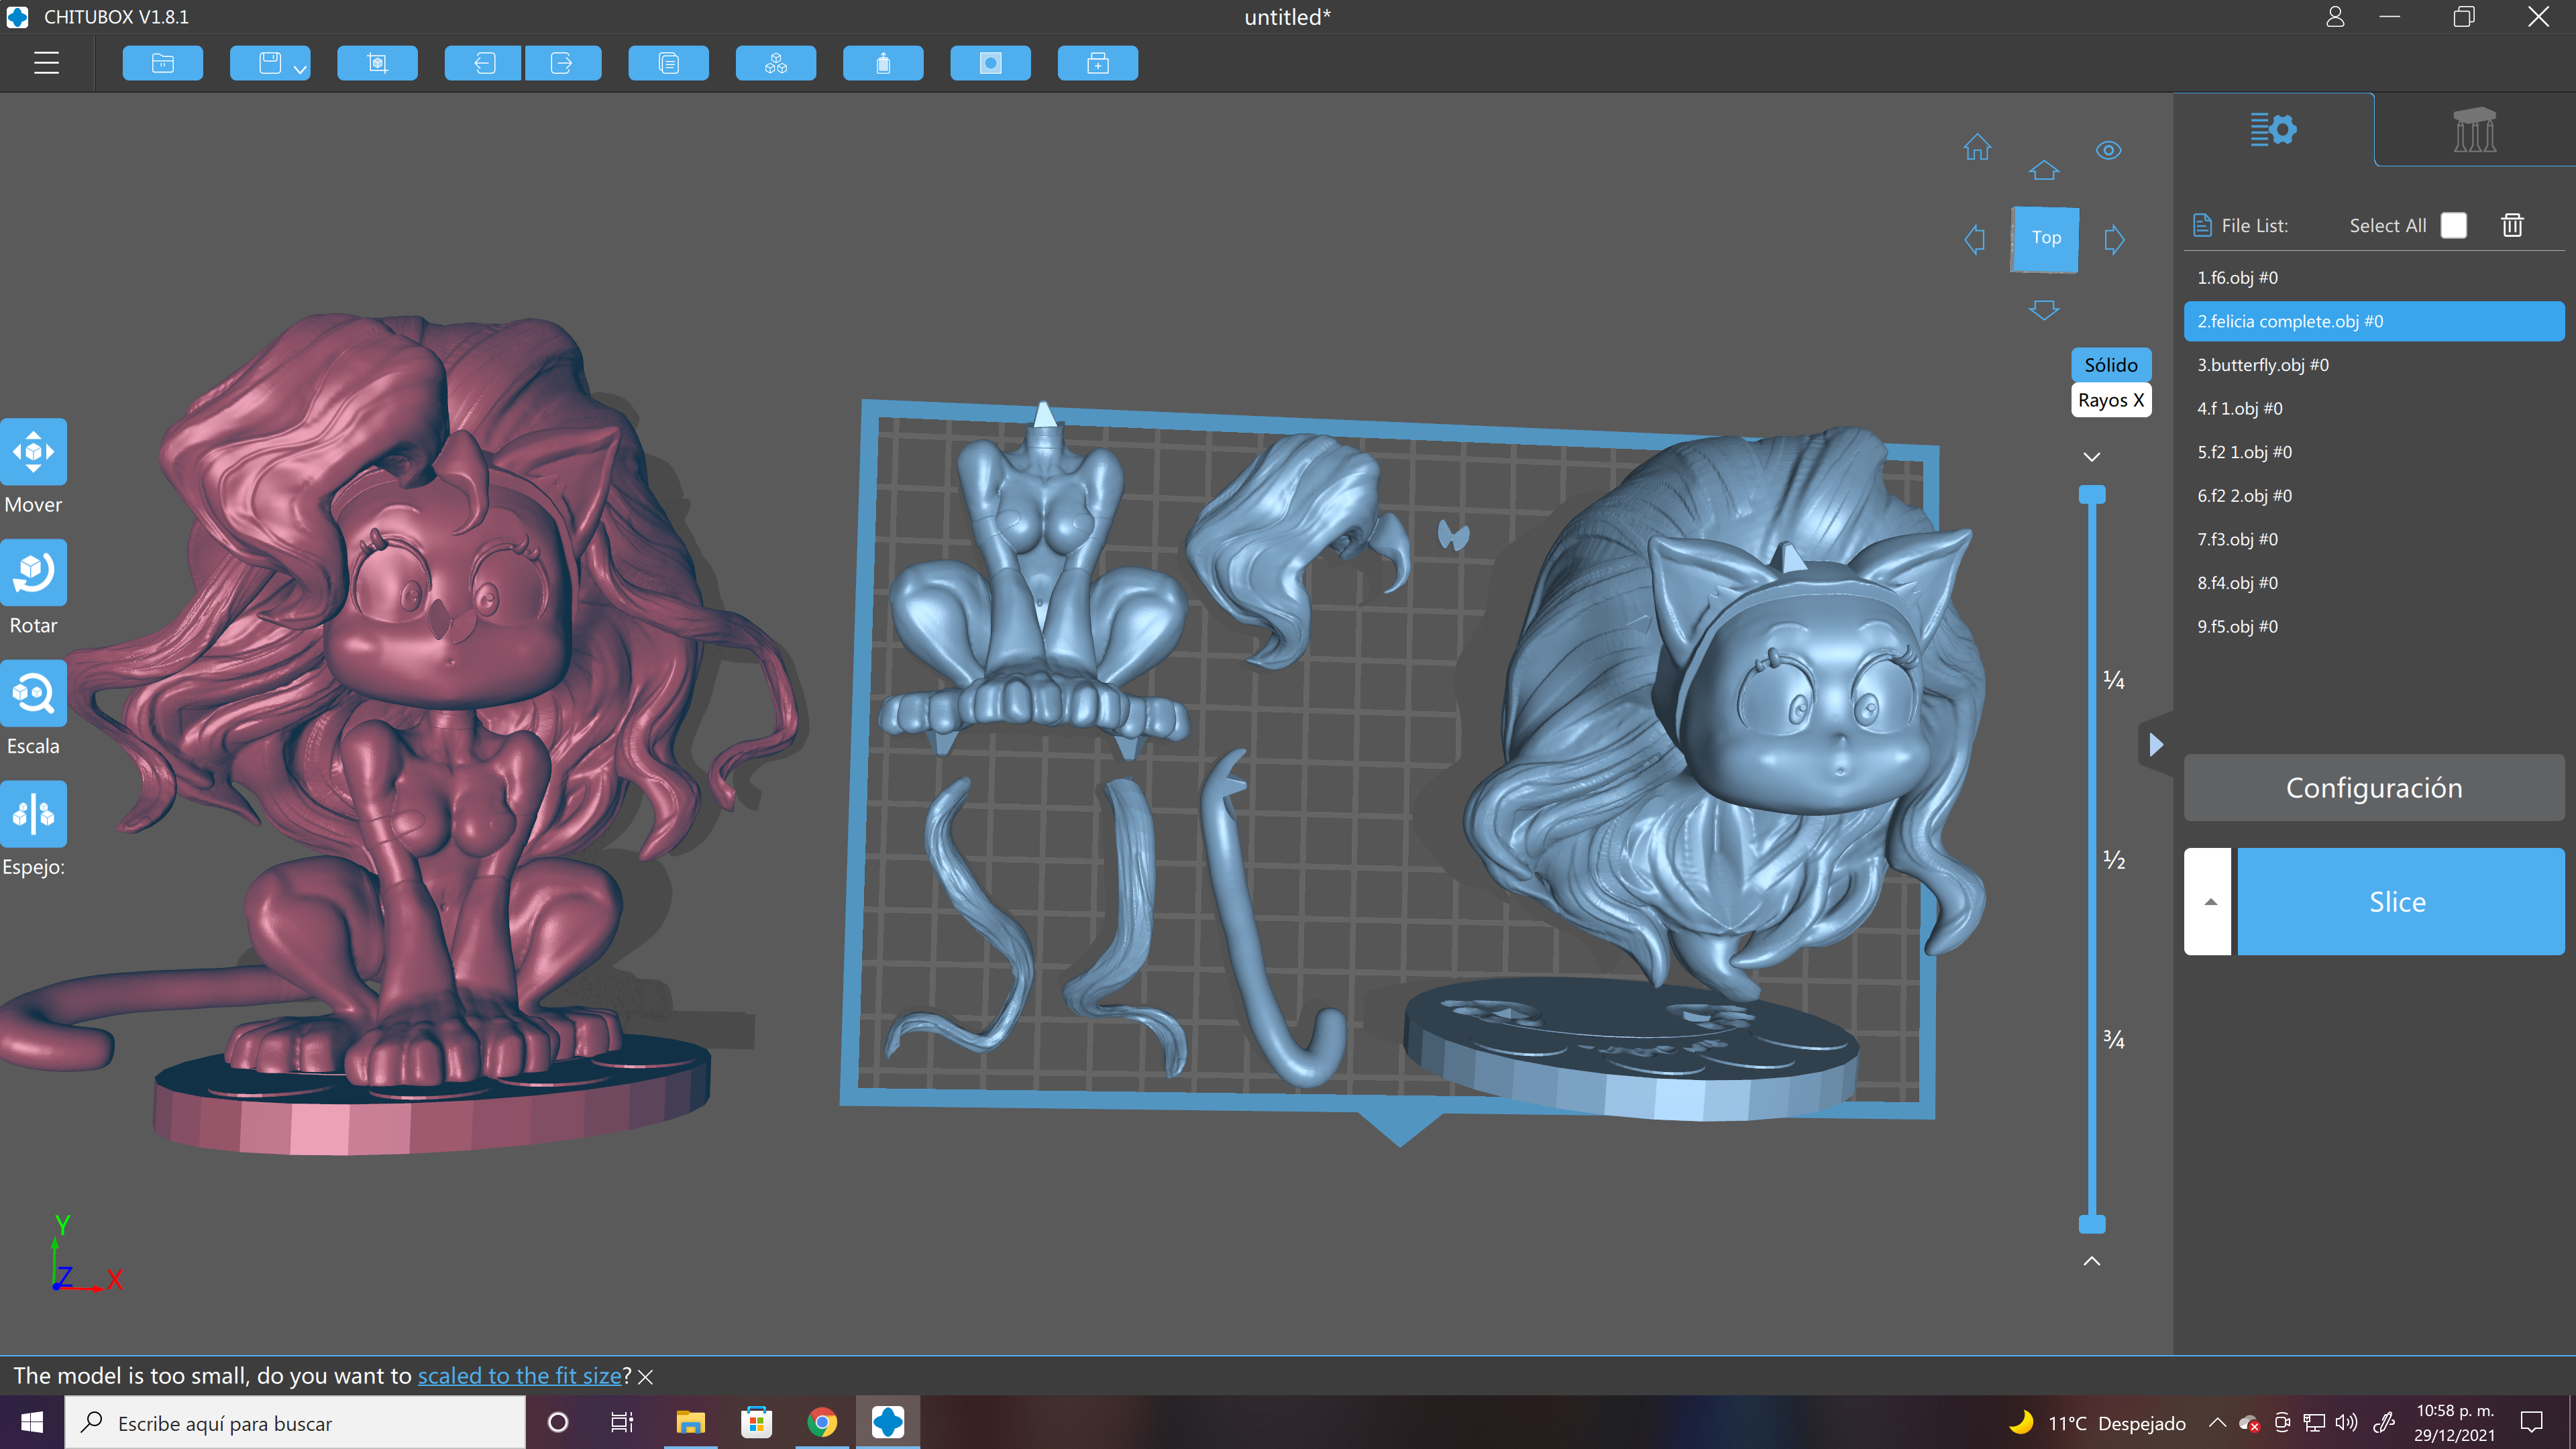The width and height of the screenshot is (2576, 1449).
Task: Select 6.f2 2.obj #0 in file list
Action: tap(2374, 495)
